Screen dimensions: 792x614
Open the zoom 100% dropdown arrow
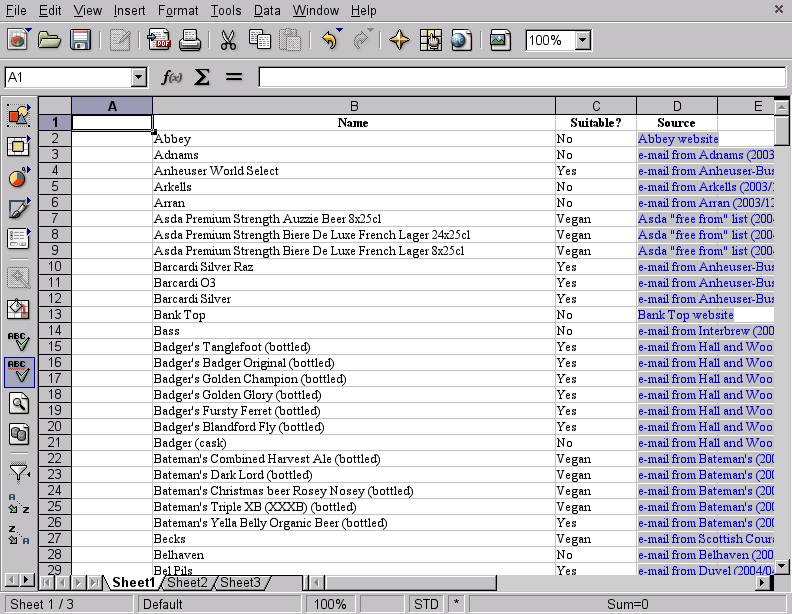click(x=583, y=40)
